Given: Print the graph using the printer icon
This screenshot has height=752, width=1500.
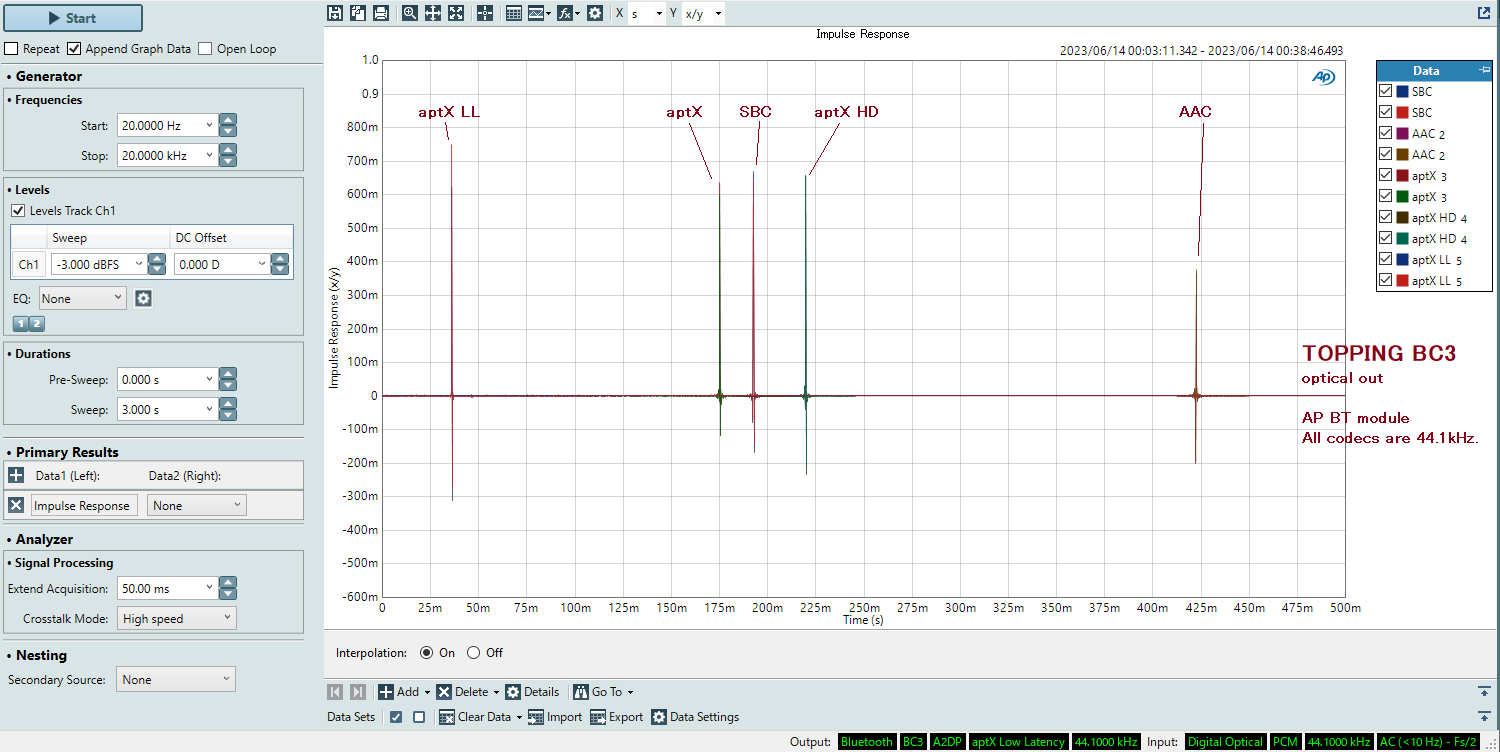Looking at the screenshot, I should tap(380, 13).
